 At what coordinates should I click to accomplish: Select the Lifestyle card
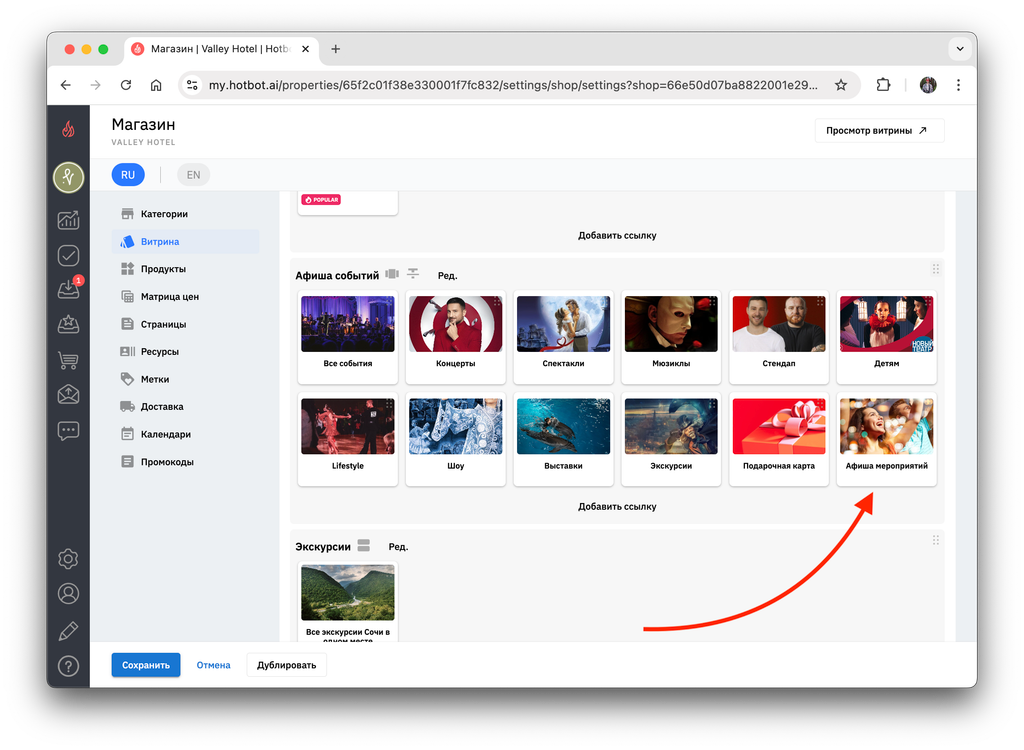(x=347, y=440)
